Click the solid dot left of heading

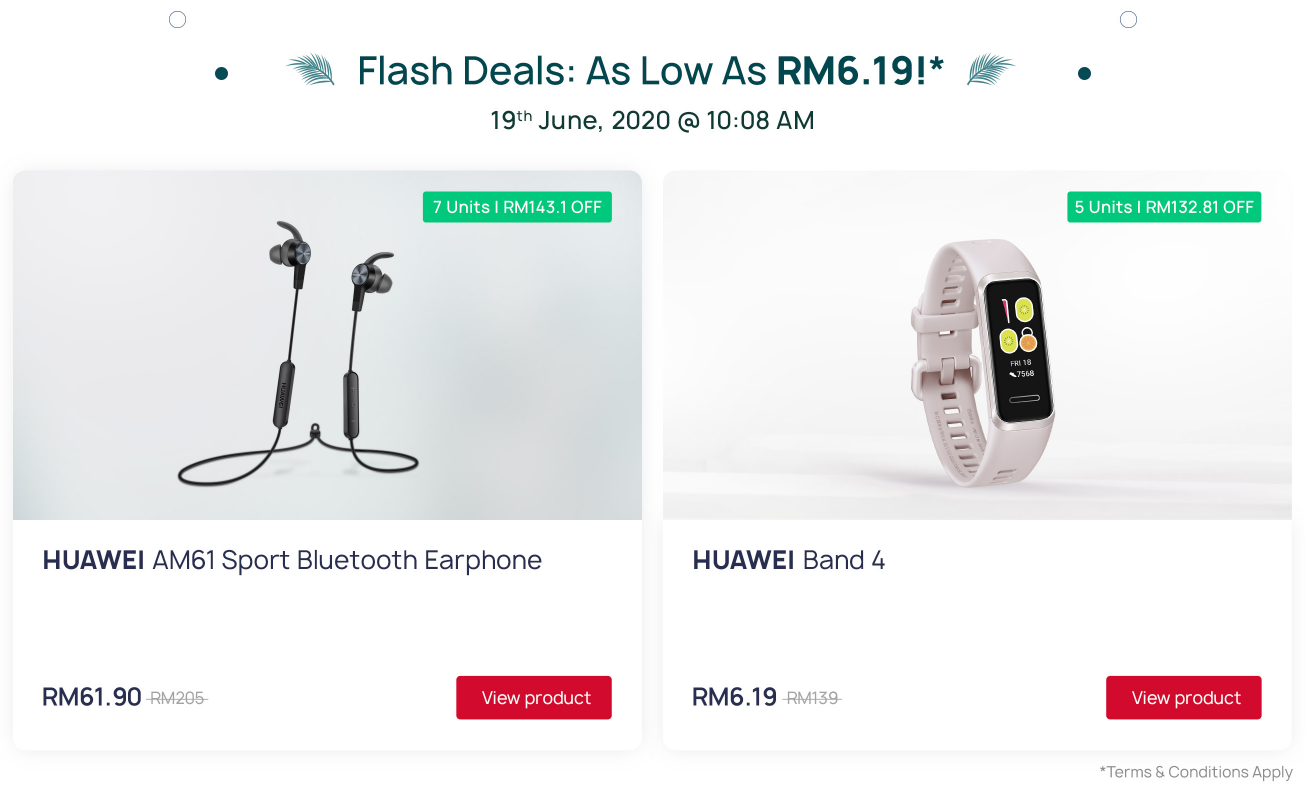[222, 73]
